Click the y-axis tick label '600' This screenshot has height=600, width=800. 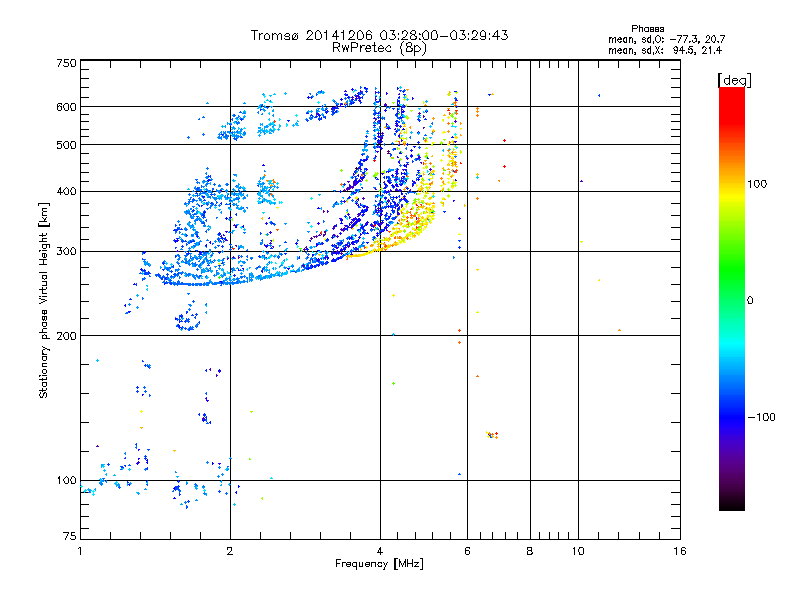pos(66,107)
